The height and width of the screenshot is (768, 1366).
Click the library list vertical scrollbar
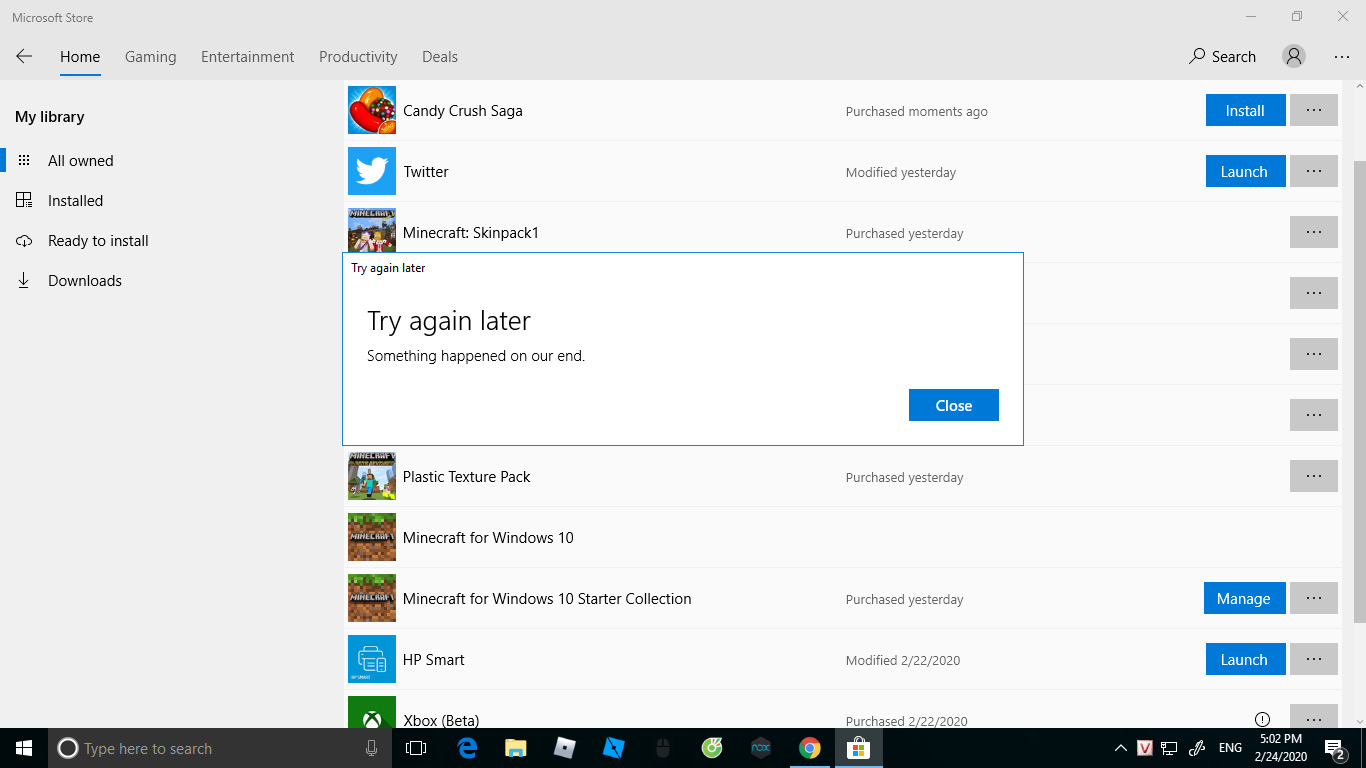click(x=1359, y=390)
